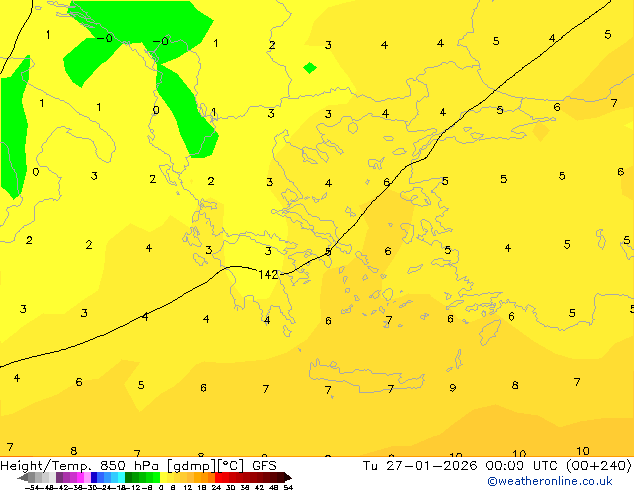Click the small green diamond patch
The image size is (634, 490).
click(x=310, y=68)
